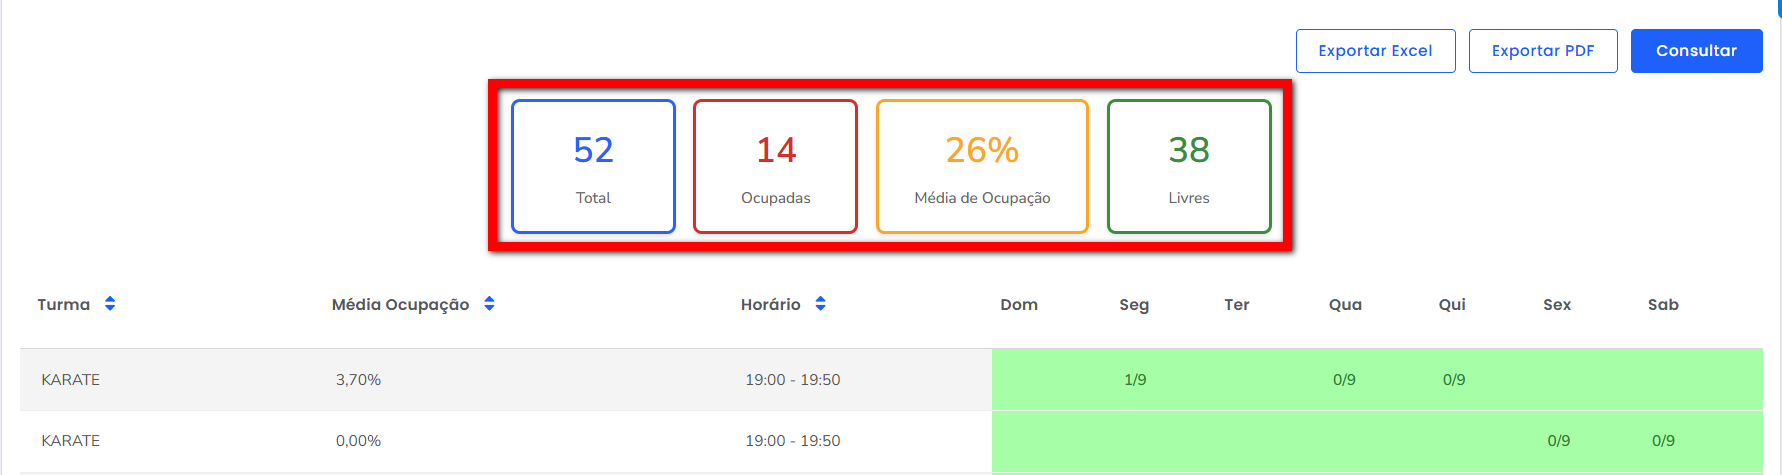Select the KARATE row with 3,70%
The width and height of the screenshot is (1782, 475).
click(71, 380)
